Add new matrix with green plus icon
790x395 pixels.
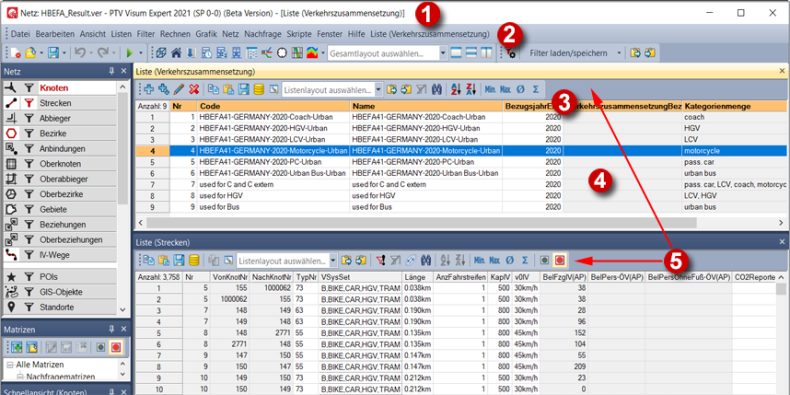tap(17, 348)
